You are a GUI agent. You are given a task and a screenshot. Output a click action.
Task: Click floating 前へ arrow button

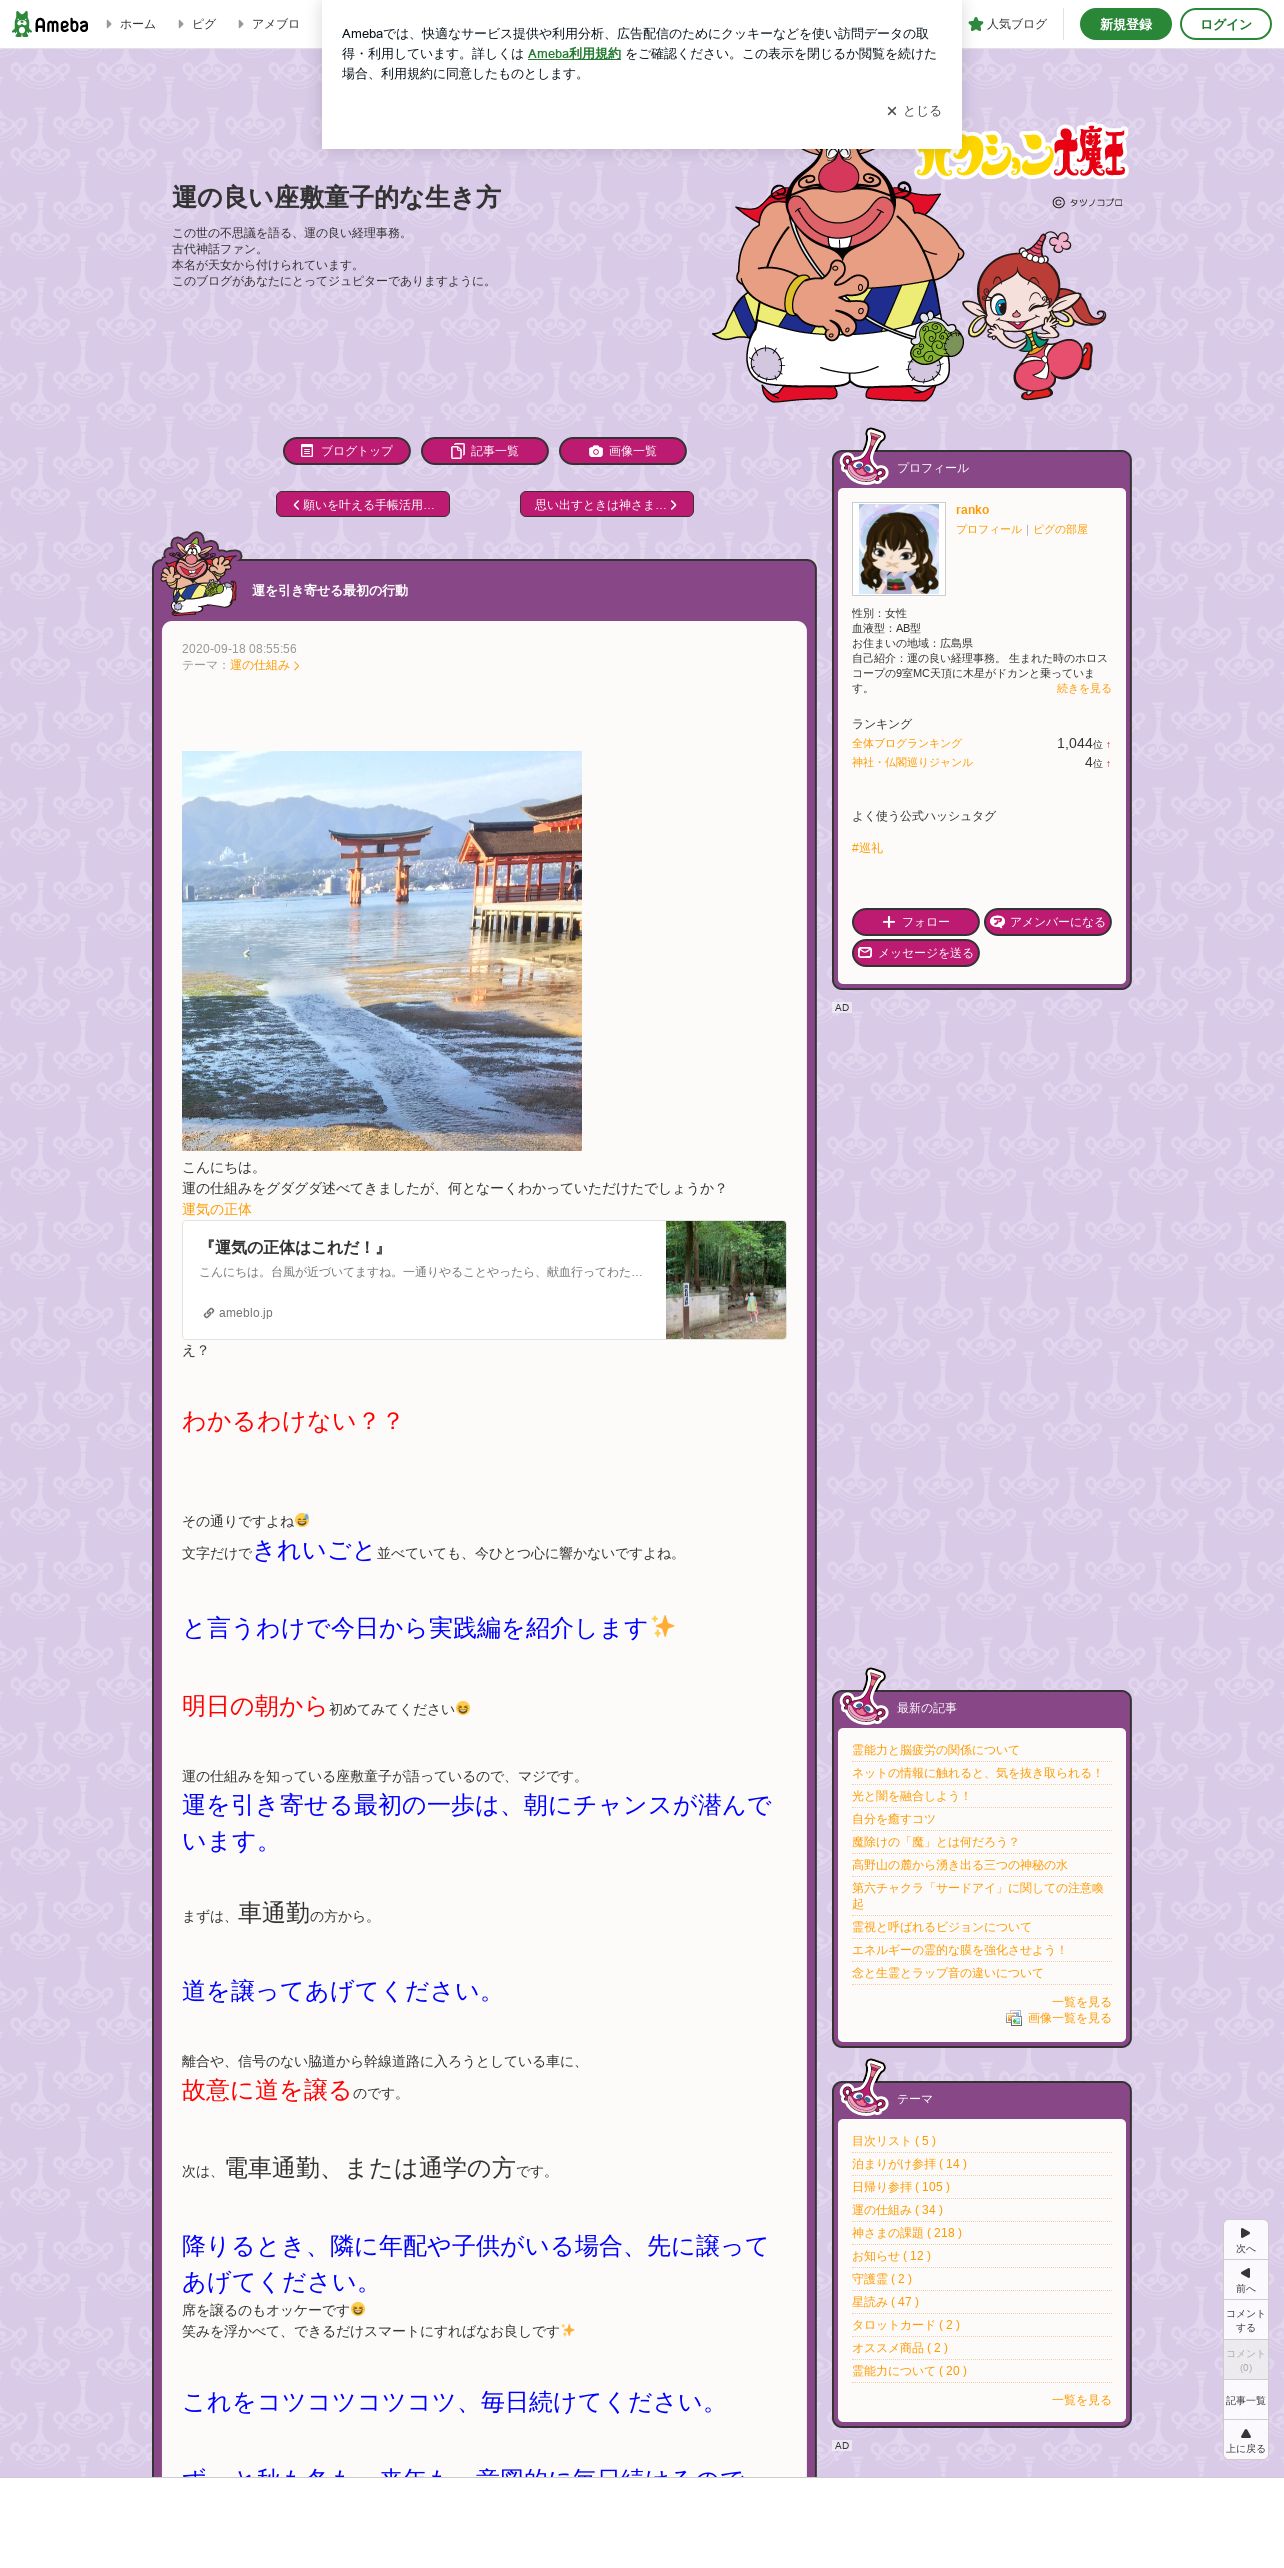1245,2280
